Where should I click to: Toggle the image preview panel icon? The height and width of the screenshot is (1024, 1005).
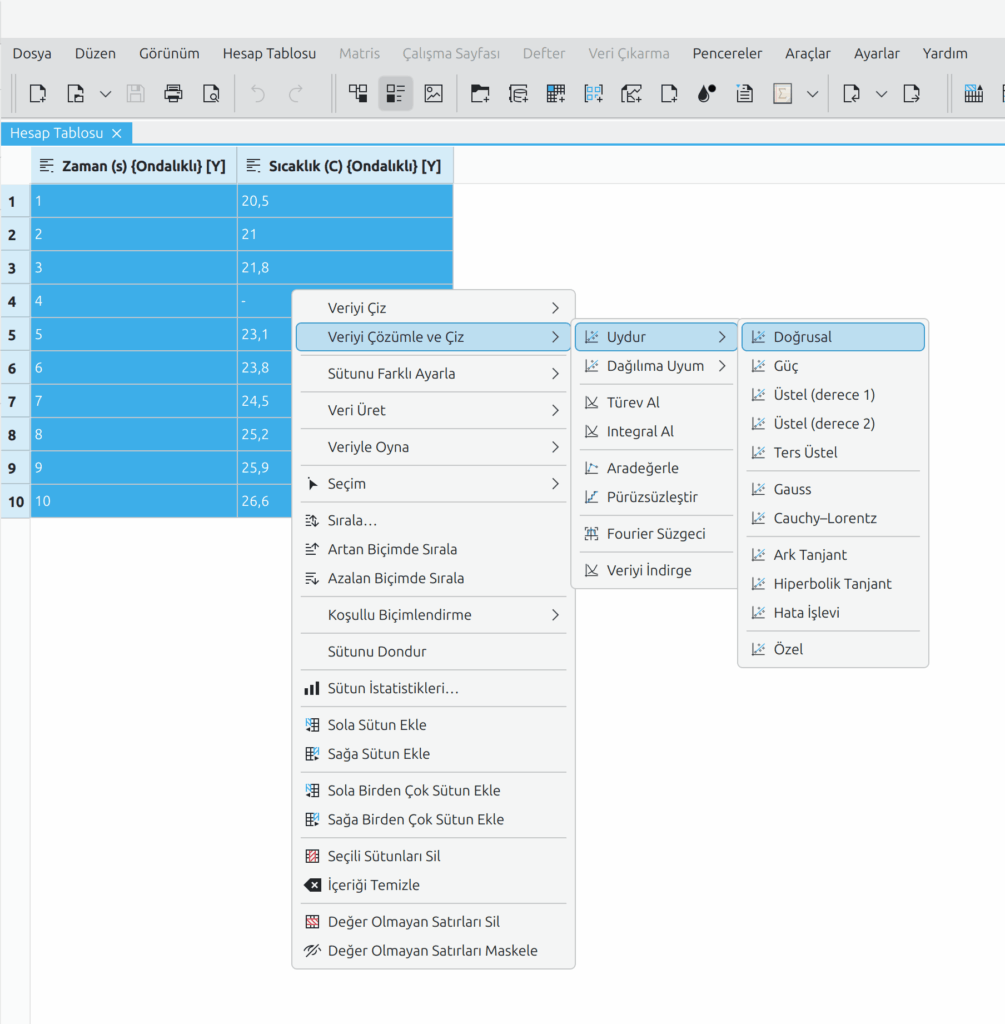coord(434,93)
